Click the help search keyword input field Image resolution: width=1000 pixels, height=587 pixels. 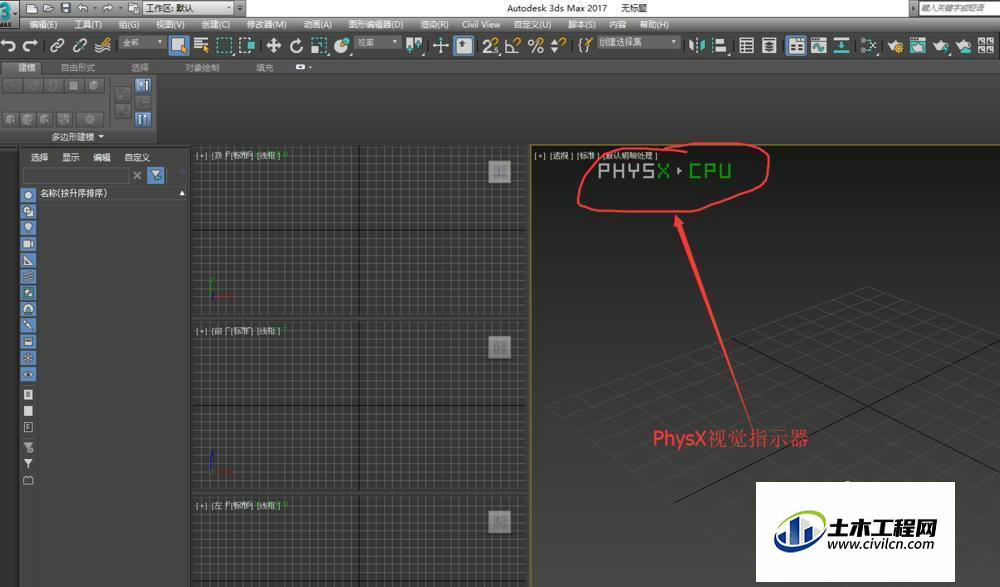point(959,8)
